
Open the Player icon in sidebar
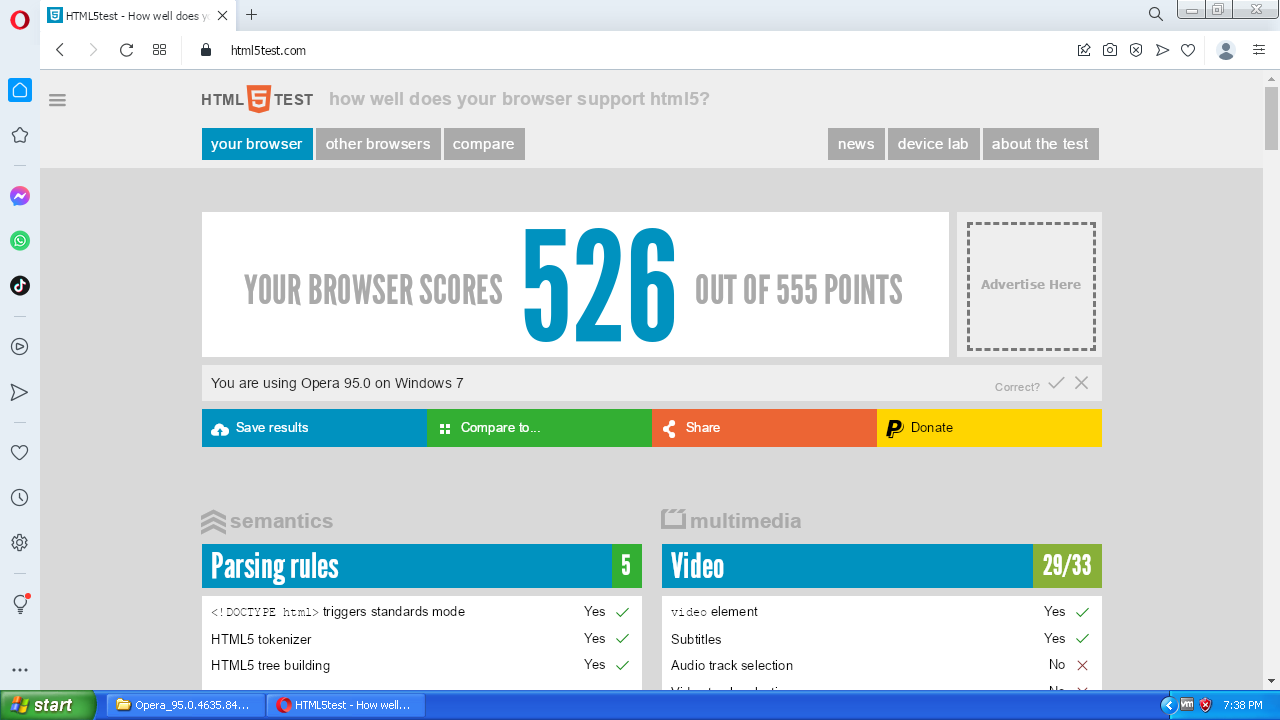[20, 347]
